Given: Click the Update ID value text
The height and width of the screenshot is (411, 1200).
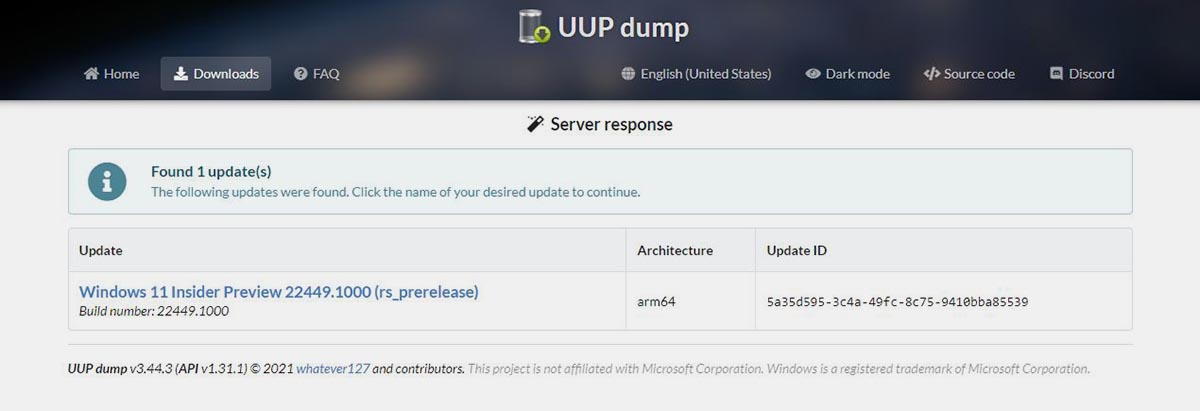Looking at the screenshot, I should tap(897, 301).
